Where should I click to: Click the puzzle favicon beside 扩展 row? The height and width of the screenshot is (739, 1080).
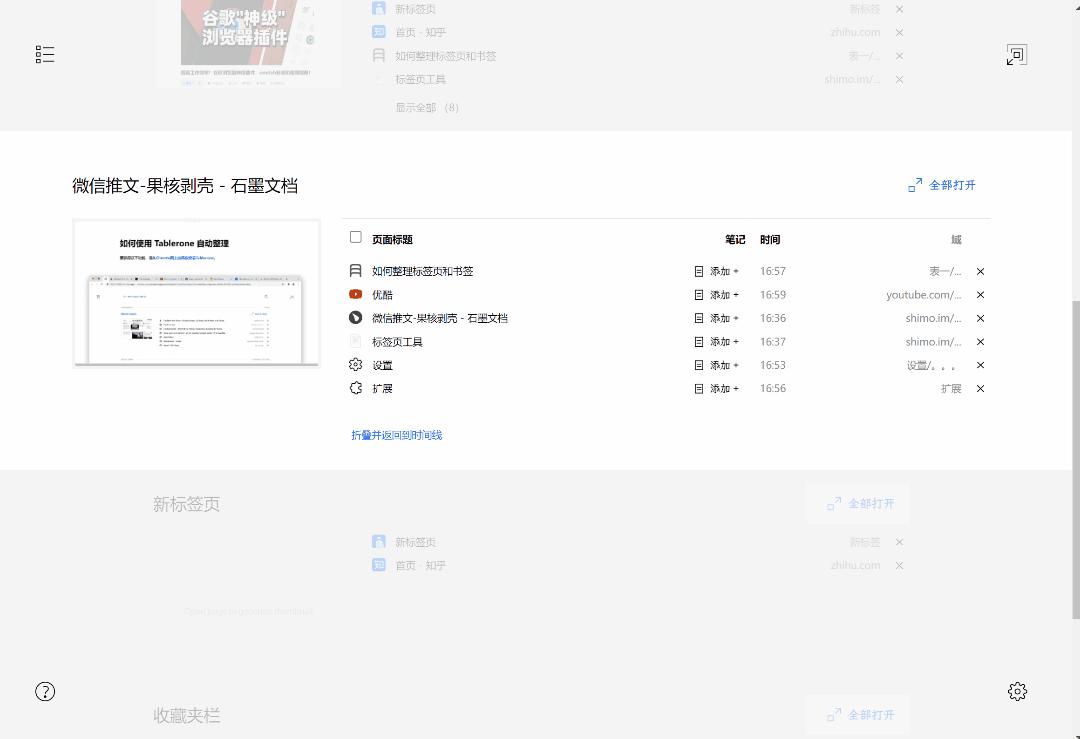[355, 388]
